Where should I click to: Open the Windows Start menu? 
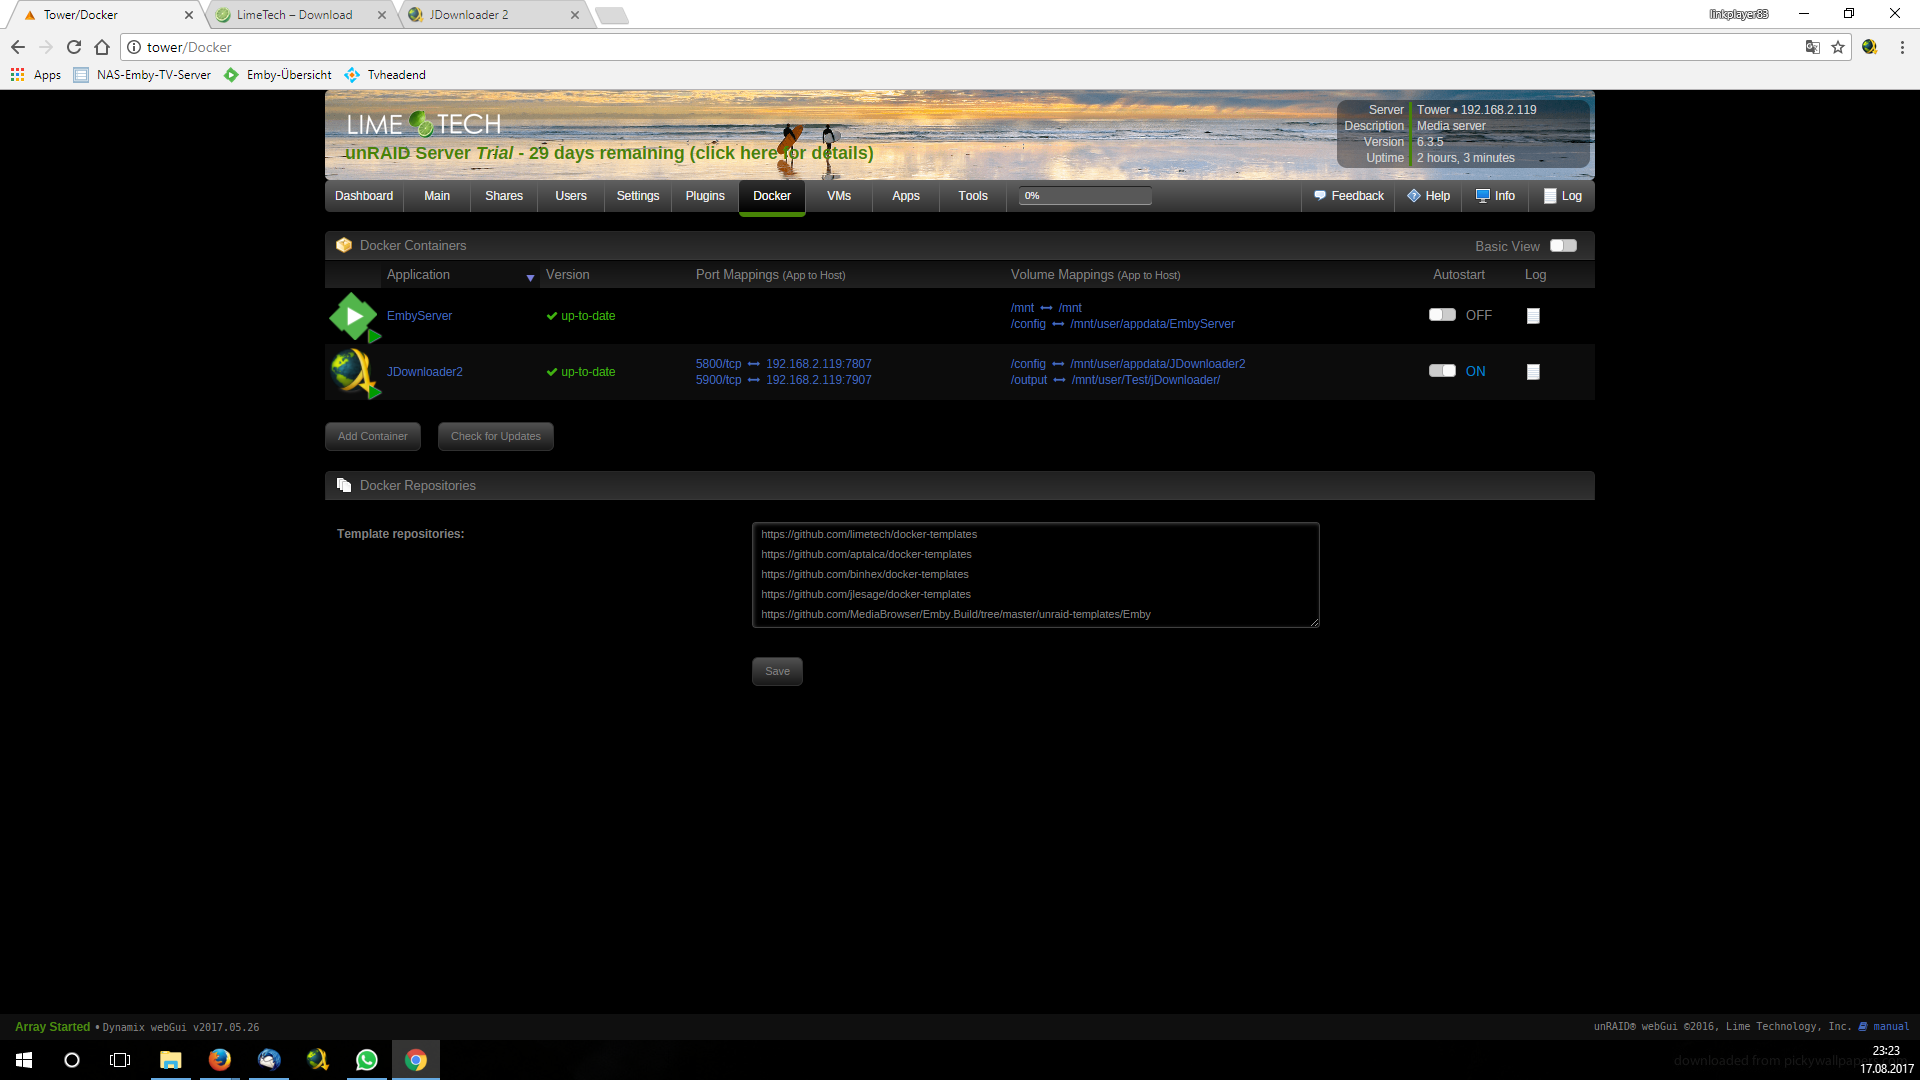pos(24,1060)
